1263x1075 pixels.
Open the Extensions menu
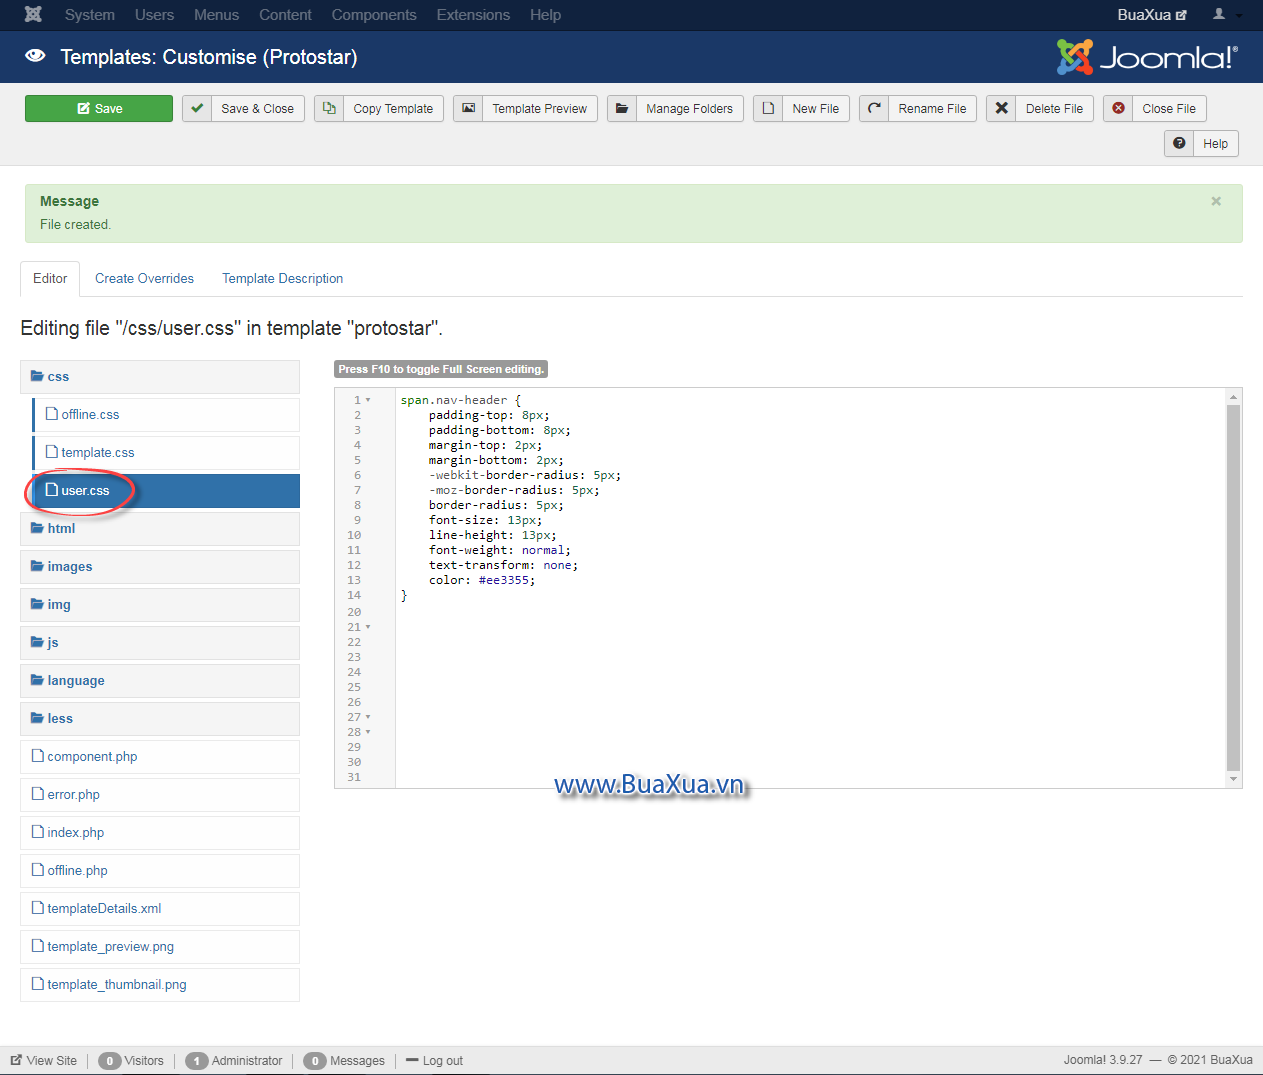pyautogui.click(x=473, y=15)
